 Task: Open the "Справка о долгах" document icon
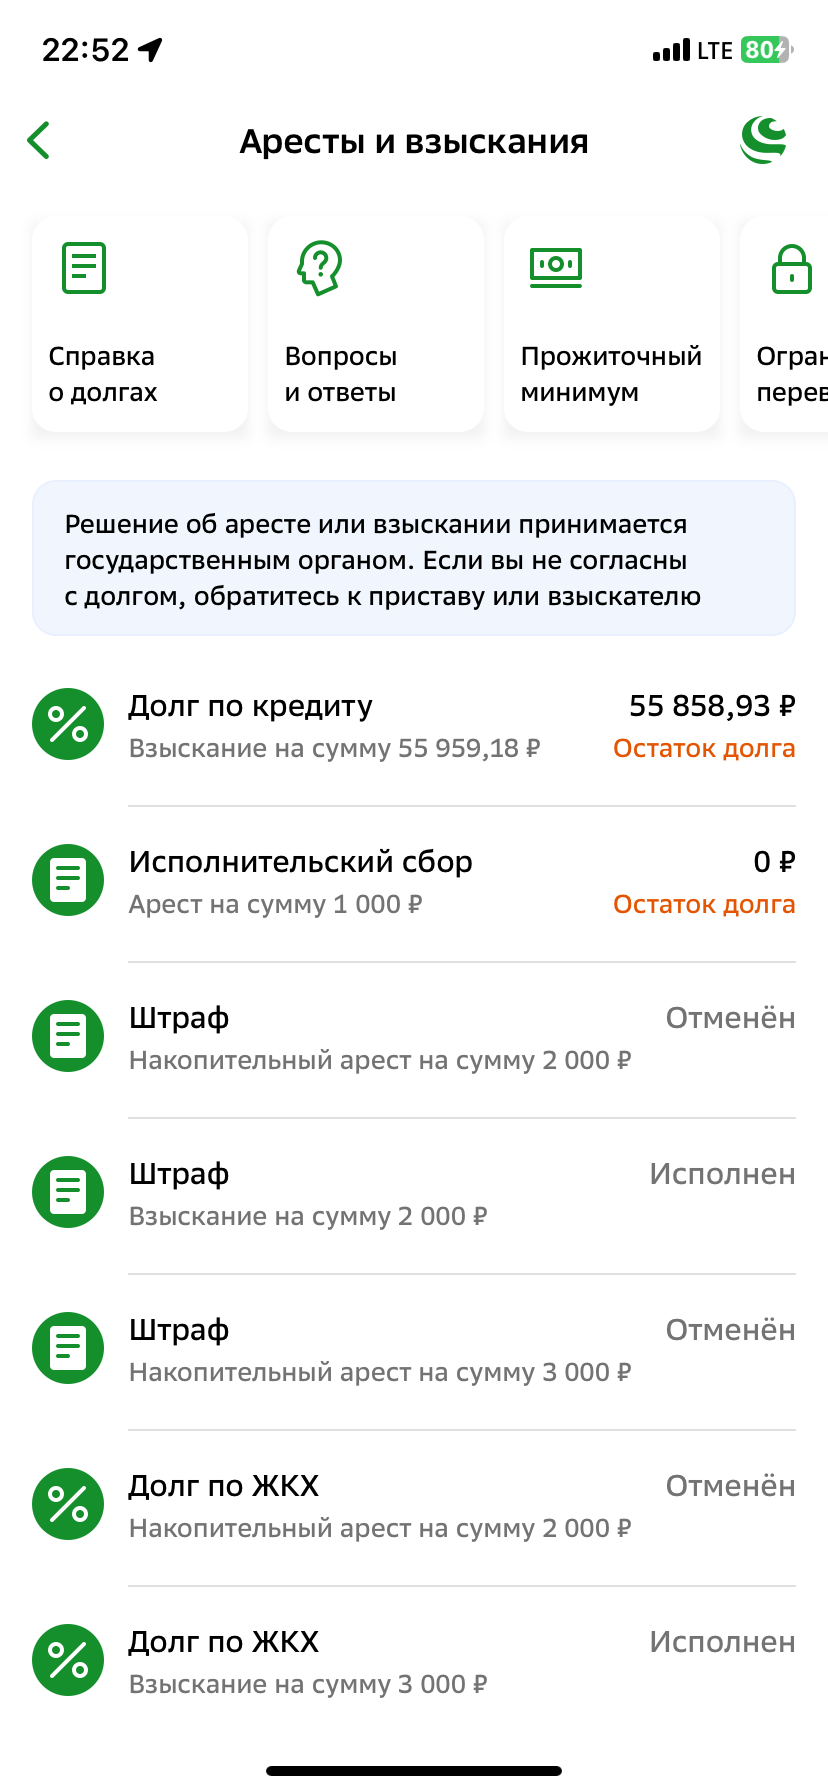click(83, 267)
